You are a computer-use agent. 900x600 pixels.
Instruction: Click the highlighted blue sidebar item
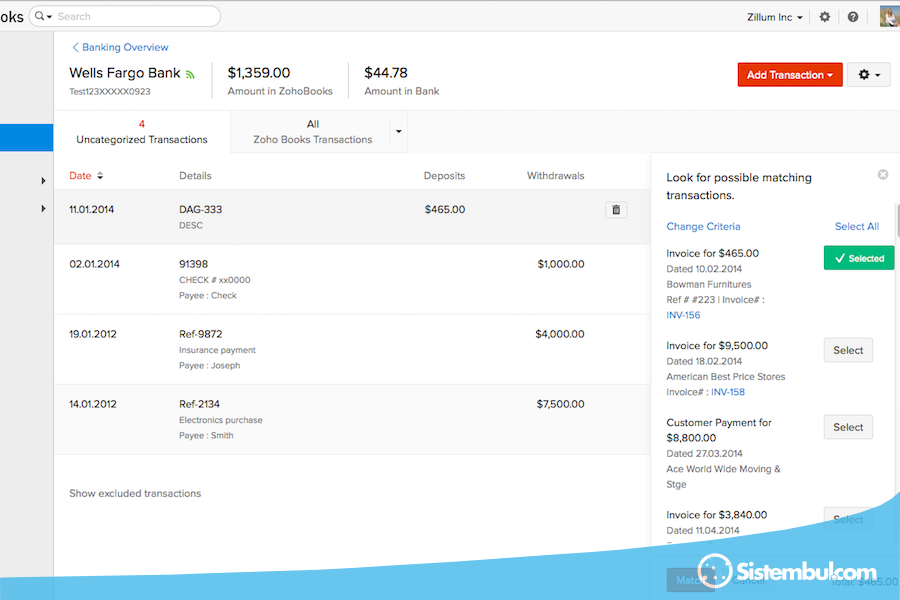[x=26, y=138]
